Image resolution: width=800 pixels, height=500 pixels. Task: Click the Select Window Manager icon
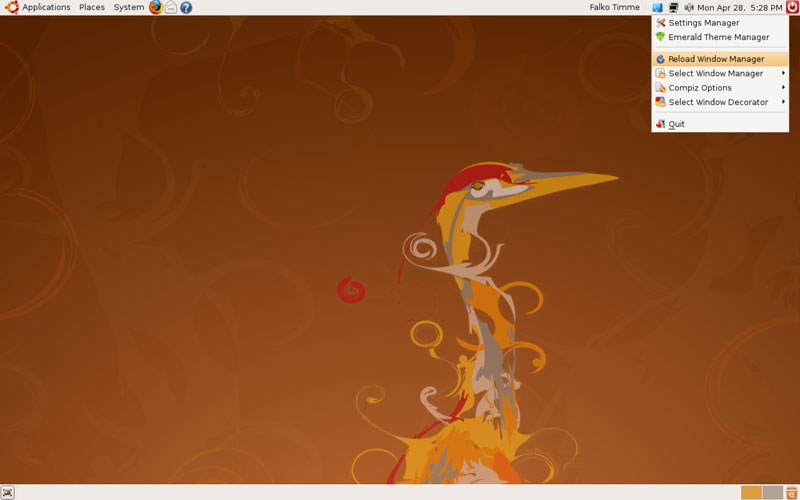point(661,73)
